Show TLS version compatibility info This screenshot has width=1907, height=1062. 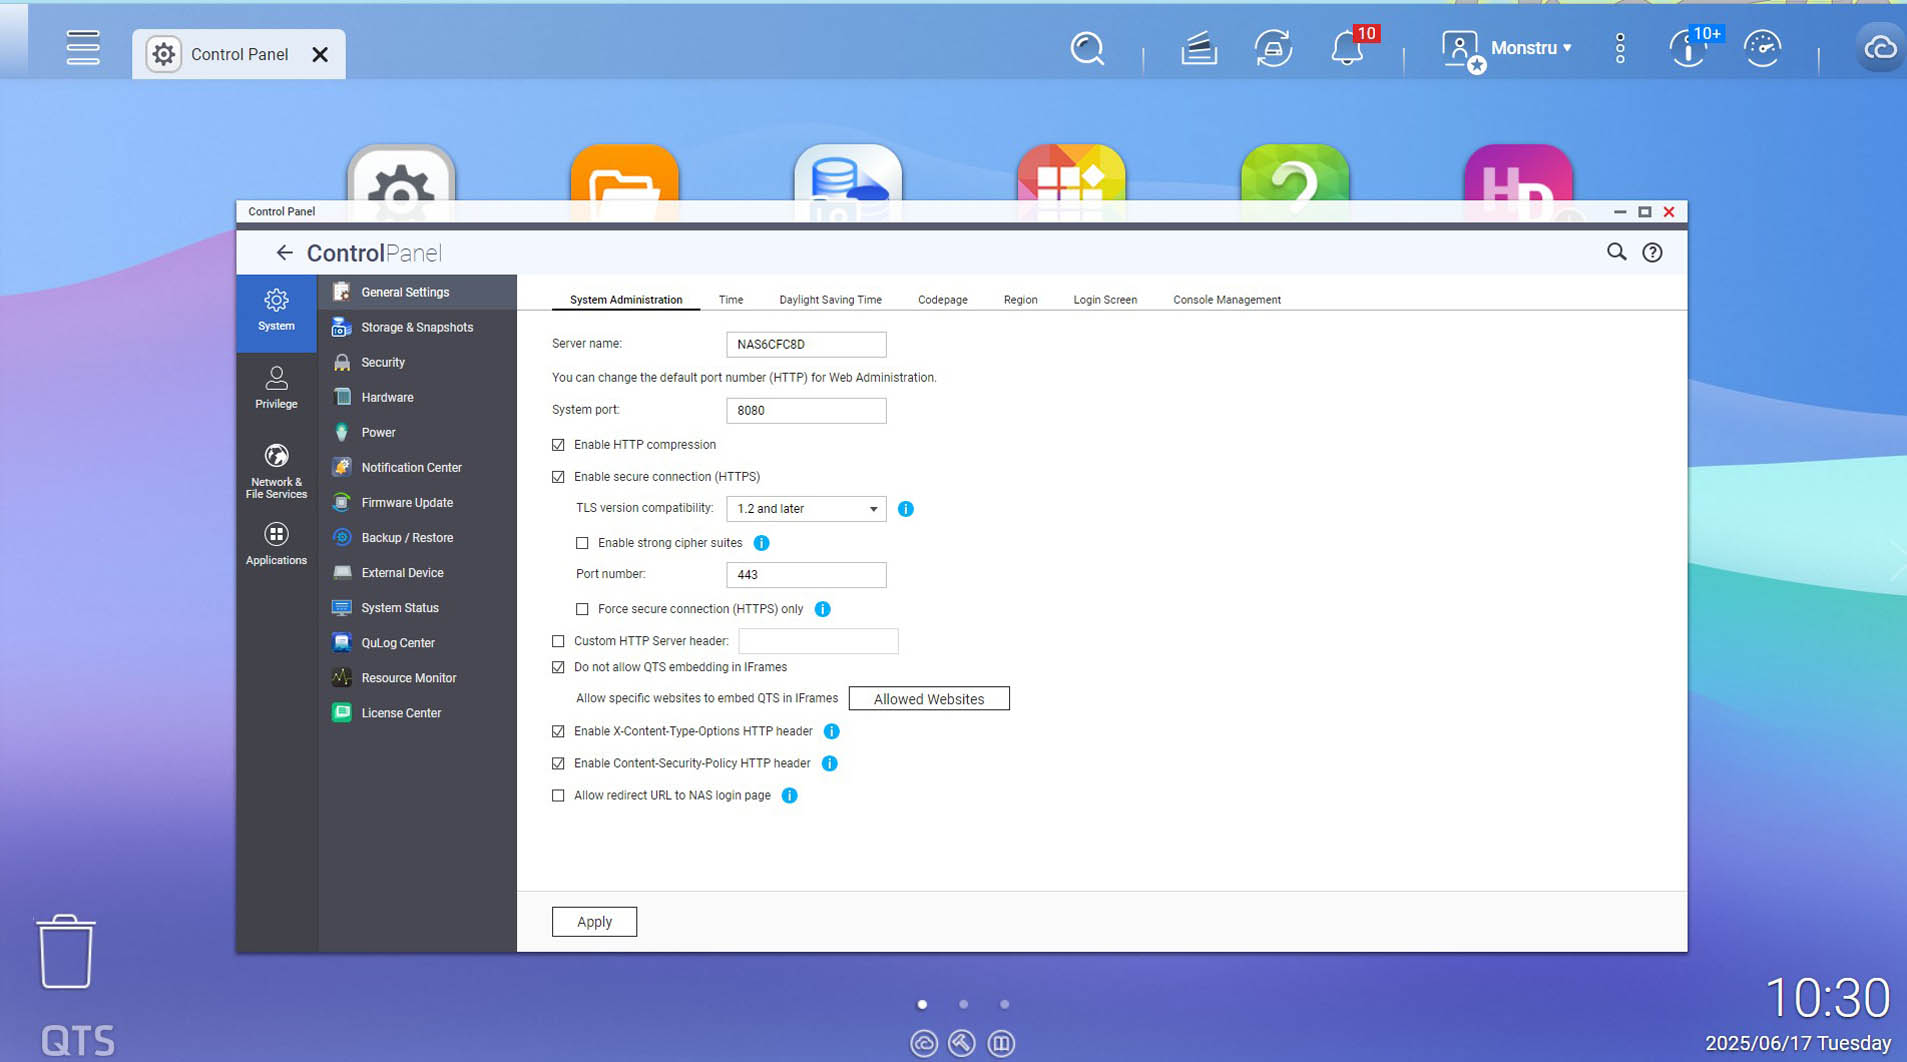(x=906, y=509)
